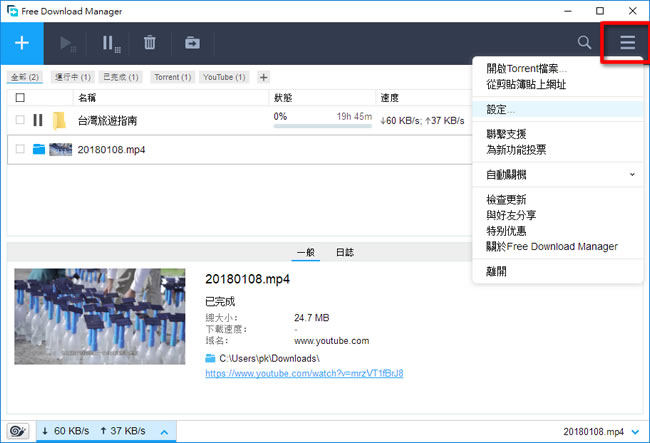
Task: Click pause icon on 台灣旅遊指南 row
Action: (x=38, y=120)
